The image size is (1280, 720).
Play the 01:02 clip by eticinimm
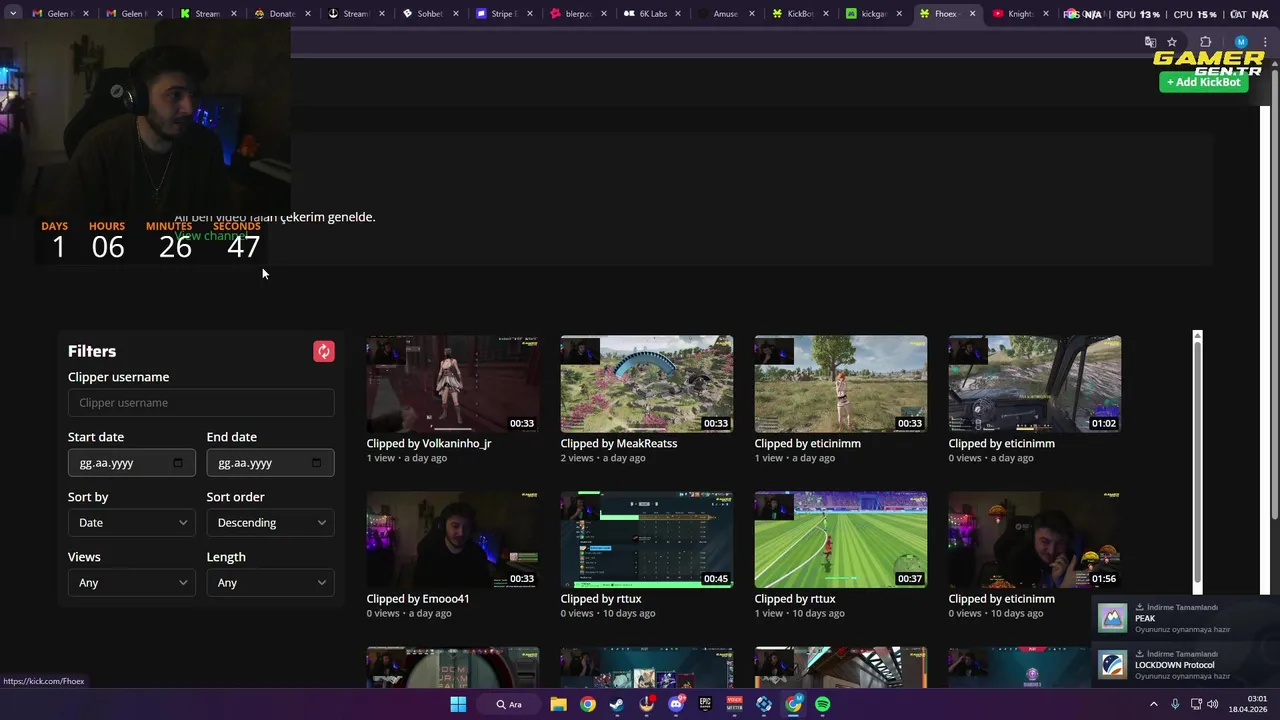point(1034,384)
